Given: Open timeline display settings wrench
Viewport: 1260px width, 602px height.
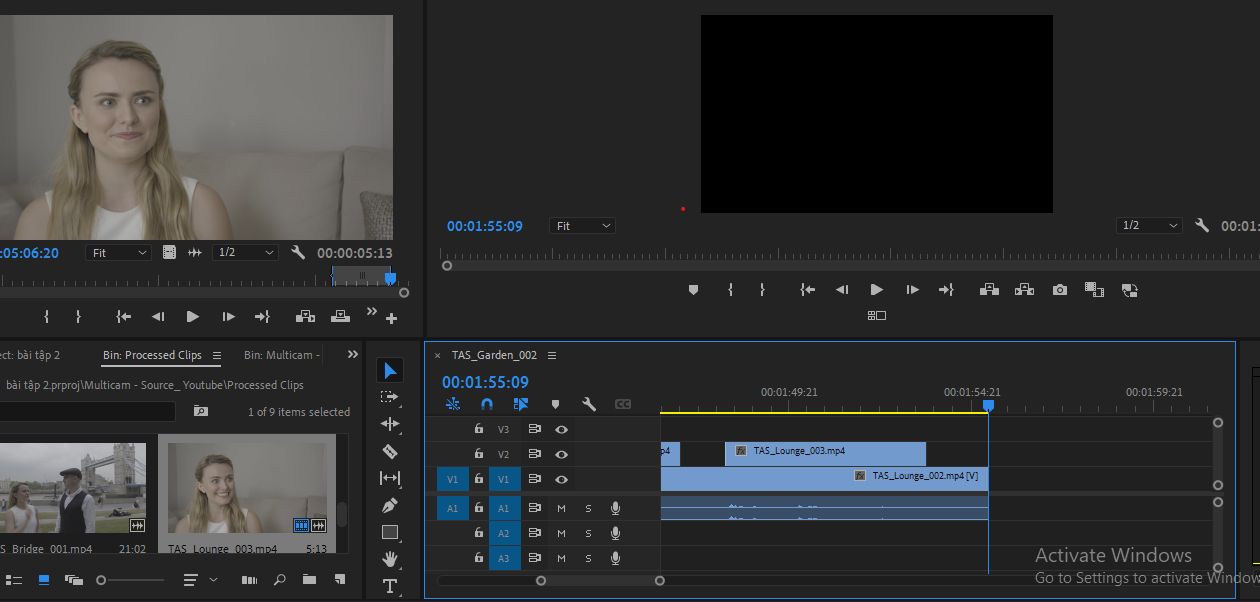Looking at the screenshot, I should 589,404.
